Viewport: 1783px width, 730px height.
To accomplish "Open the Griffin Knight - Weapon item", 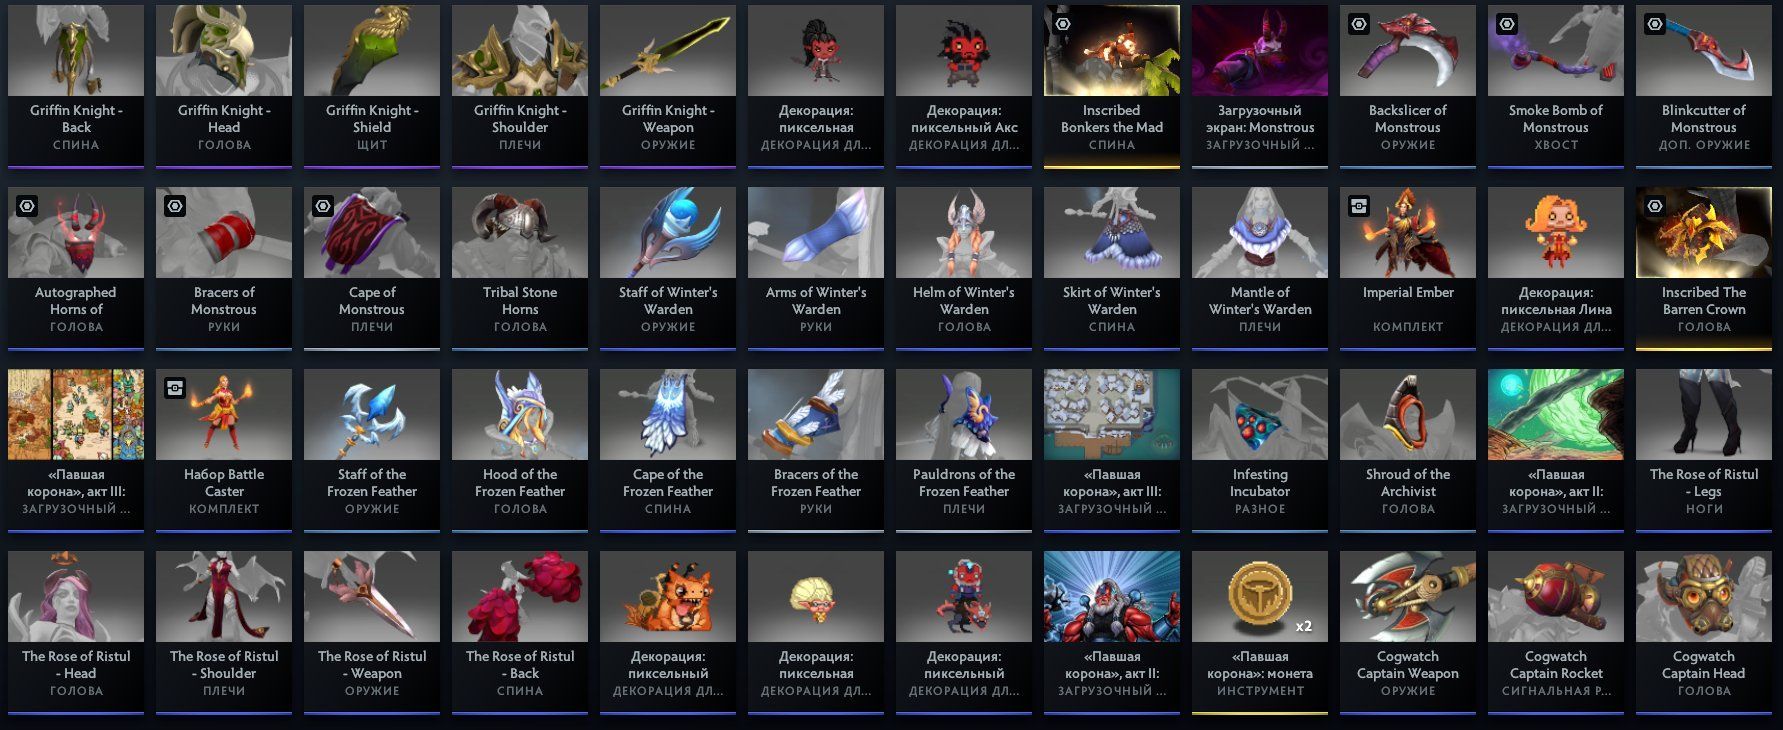I will tap(668, 86).
